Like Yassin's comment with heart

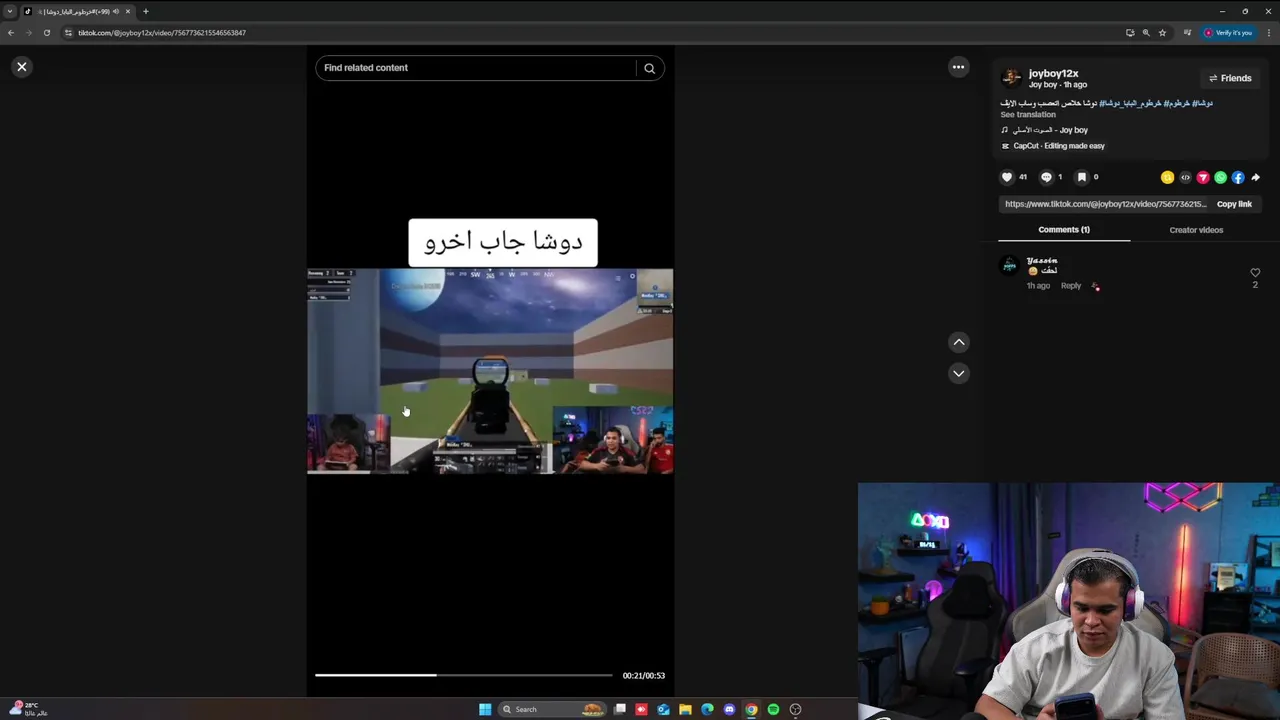point(1255,272)
